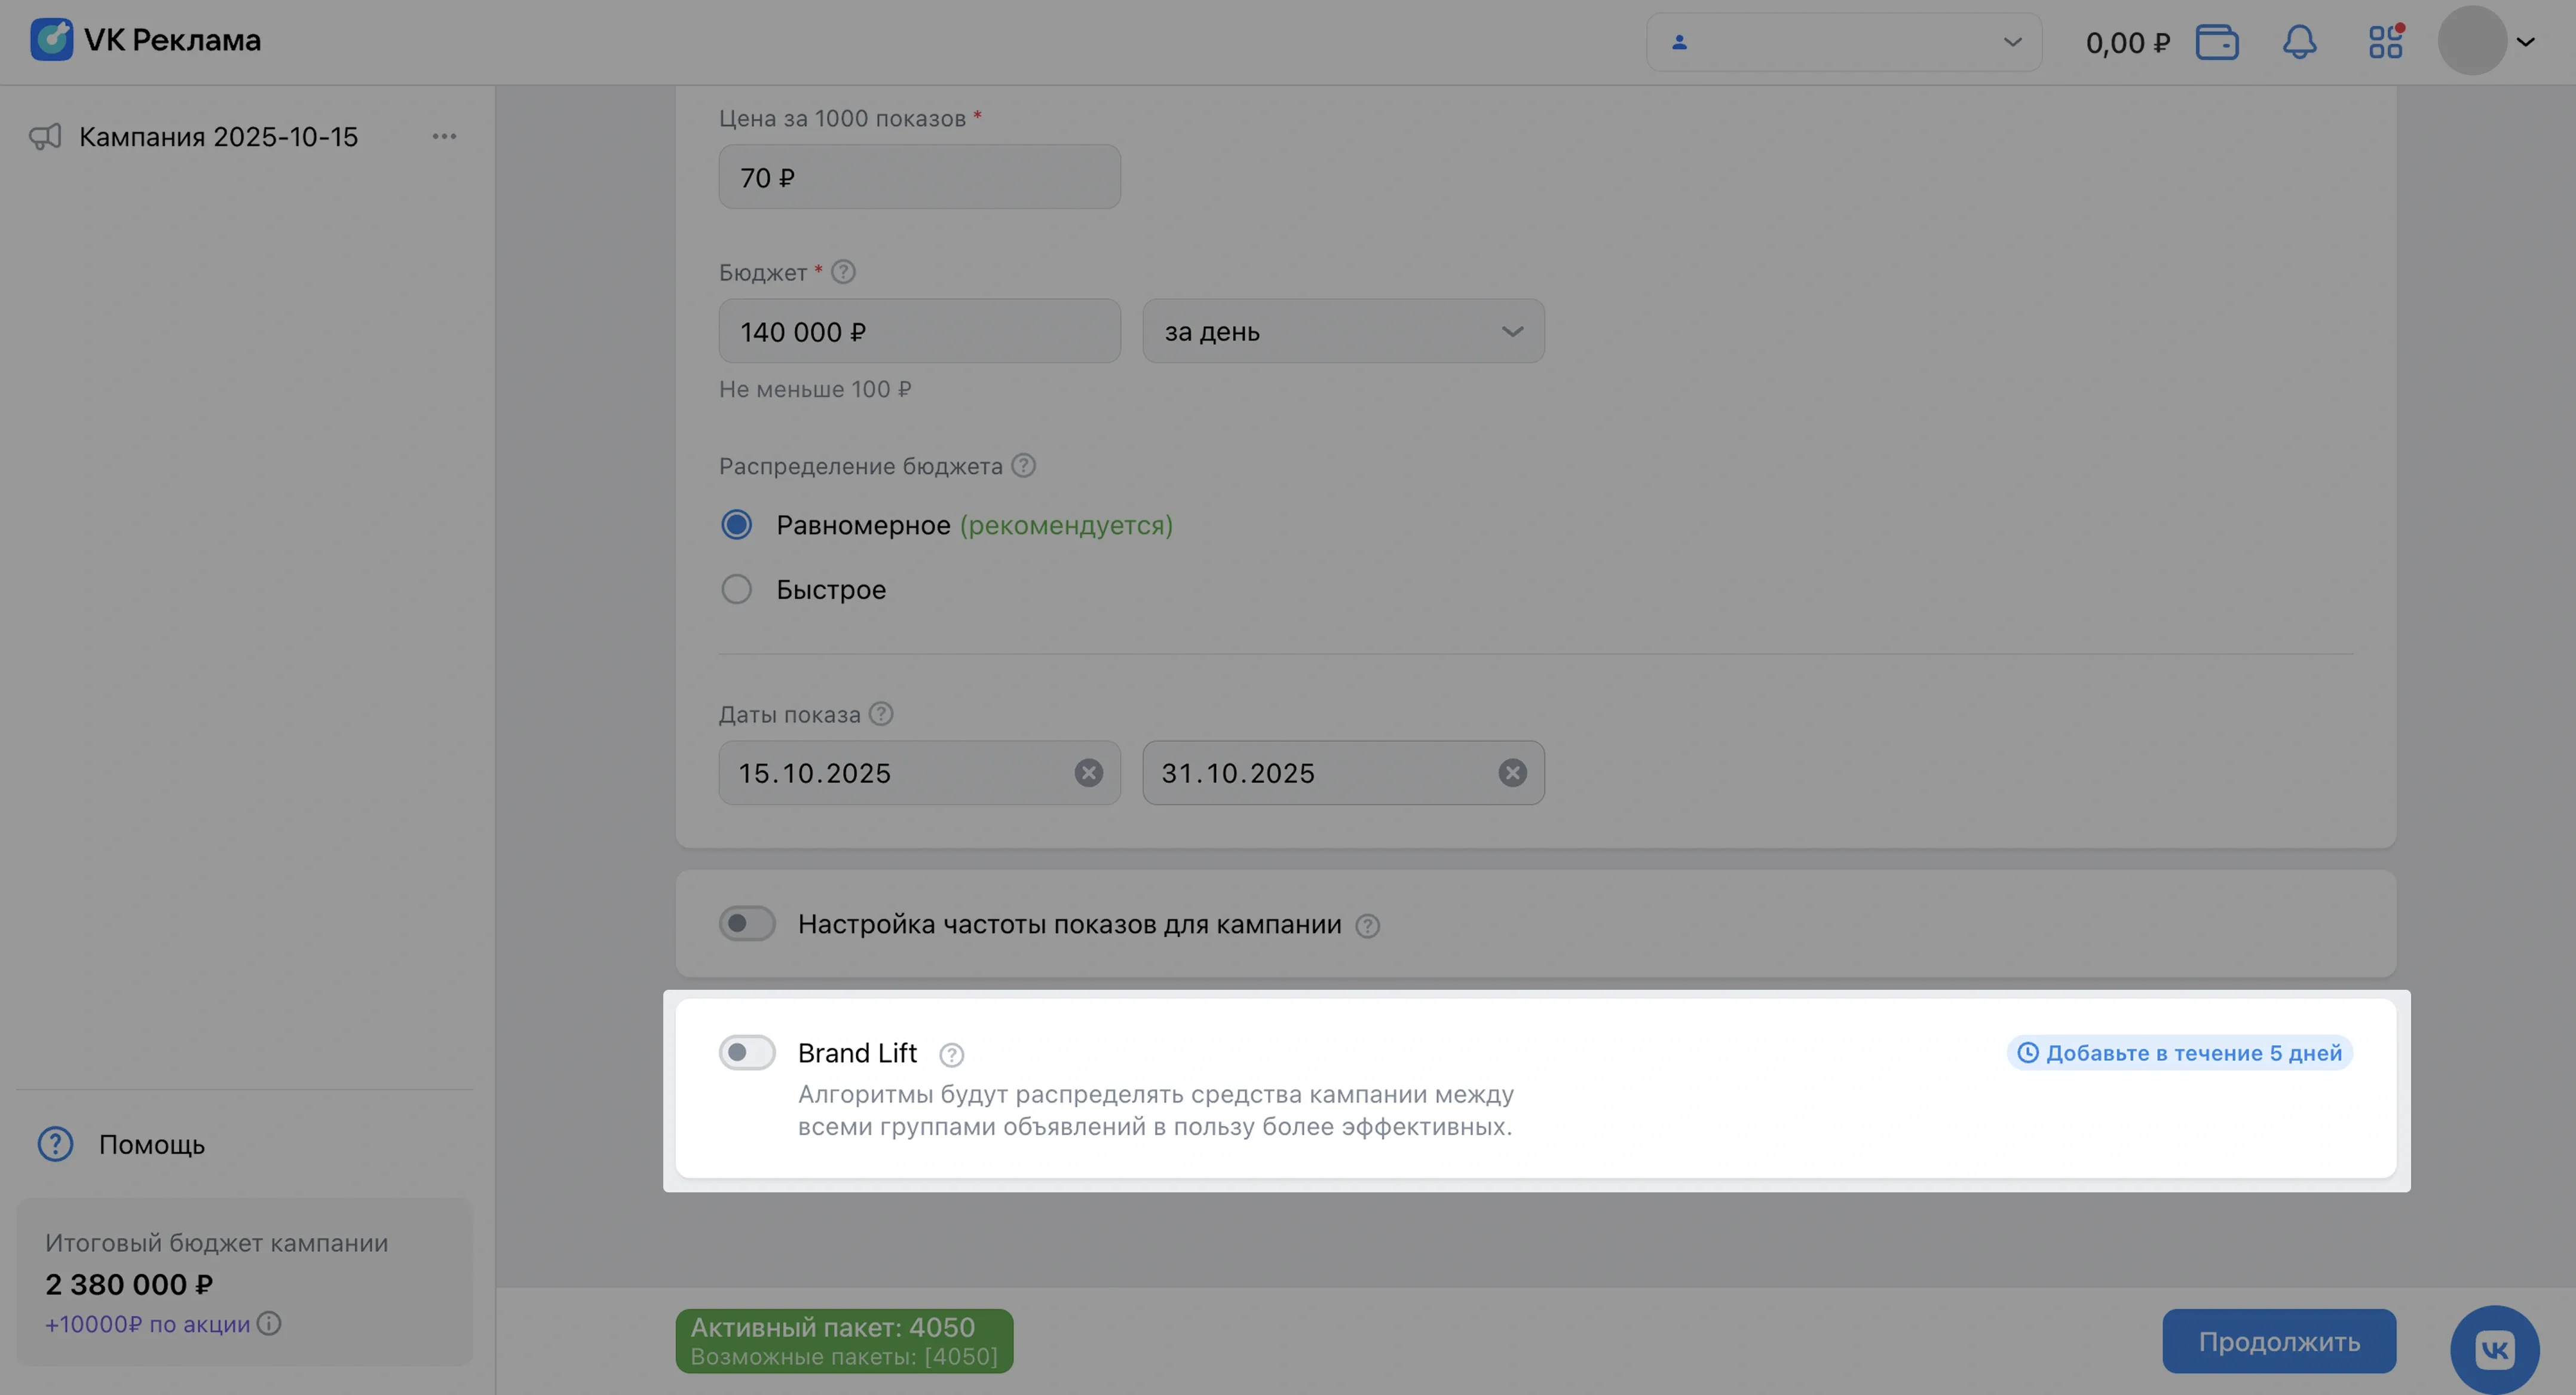Open campaign three-dots options menu
This screenshot has height=1395, width=2576.
click(444, 136)
